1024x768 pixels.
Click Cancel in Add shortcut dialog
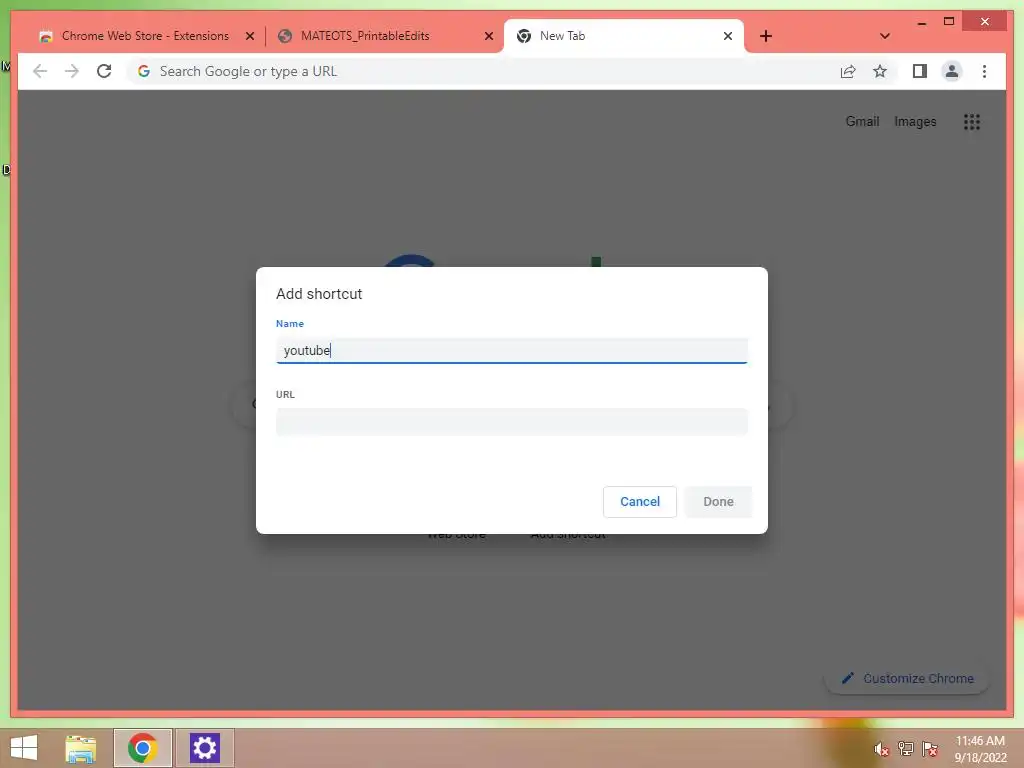640,502
